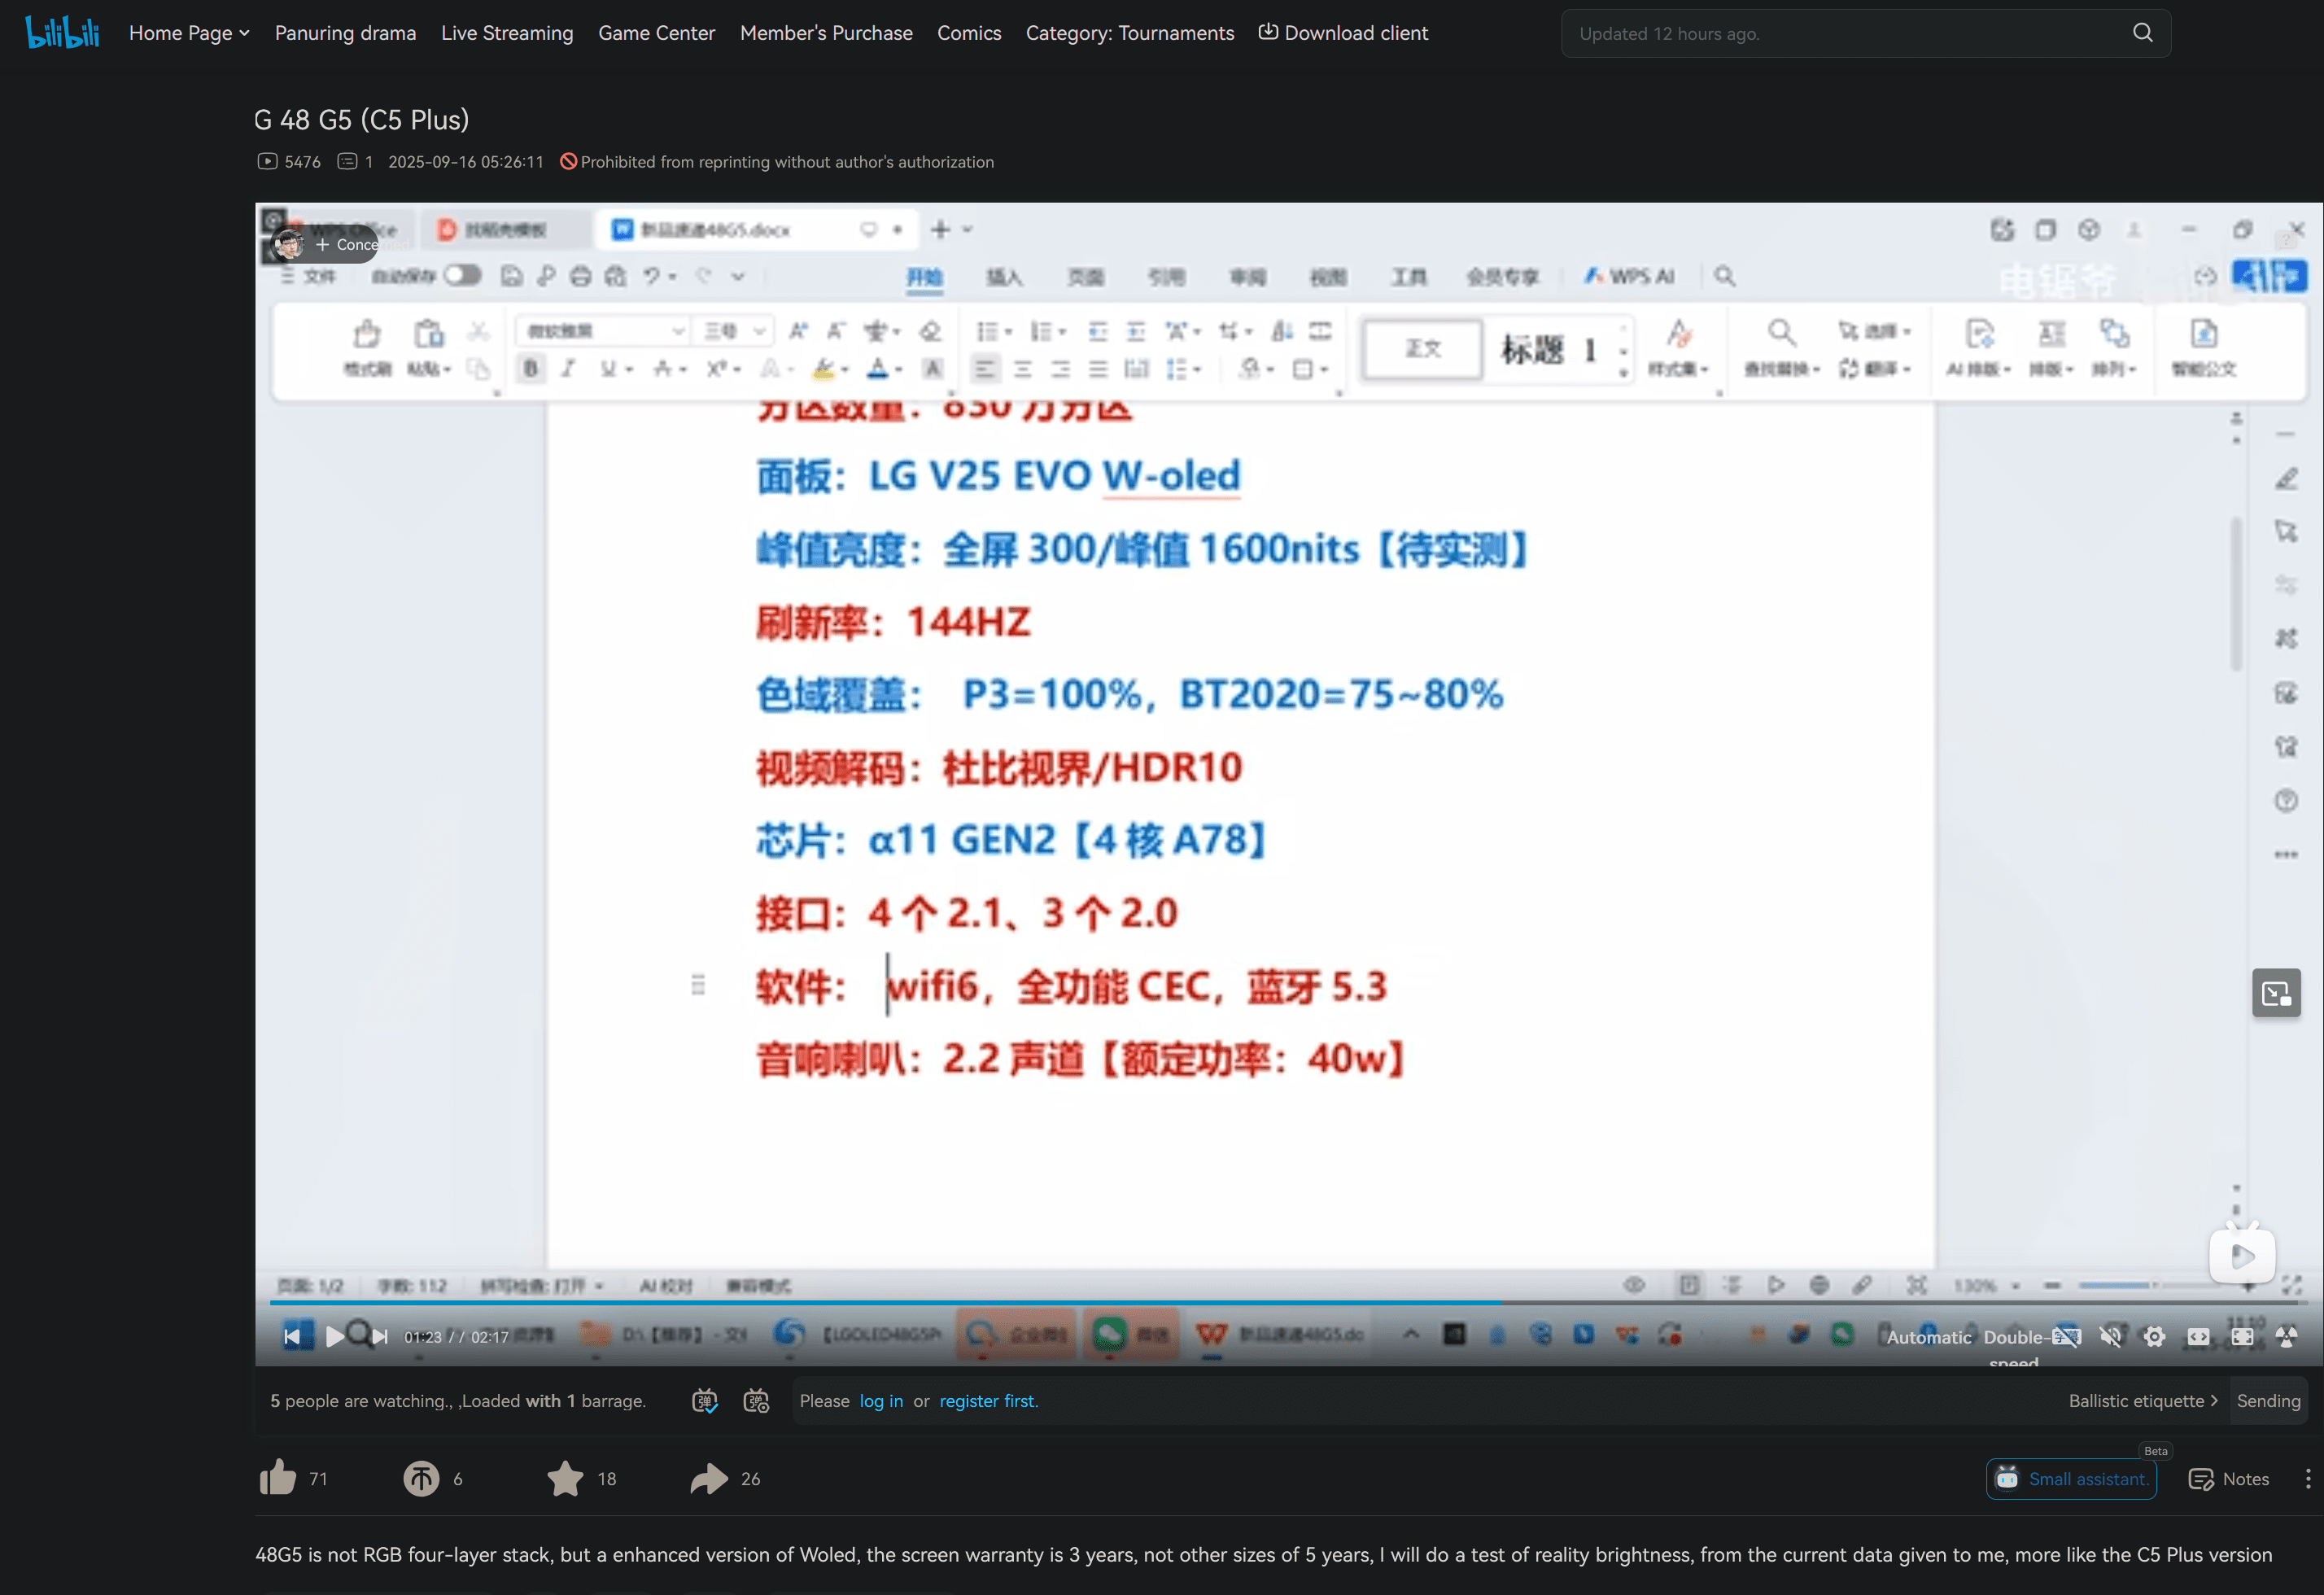Open more options three-dot menu
This screenshot has width=2324, height=1595.
click(x=2307, y=1479)
